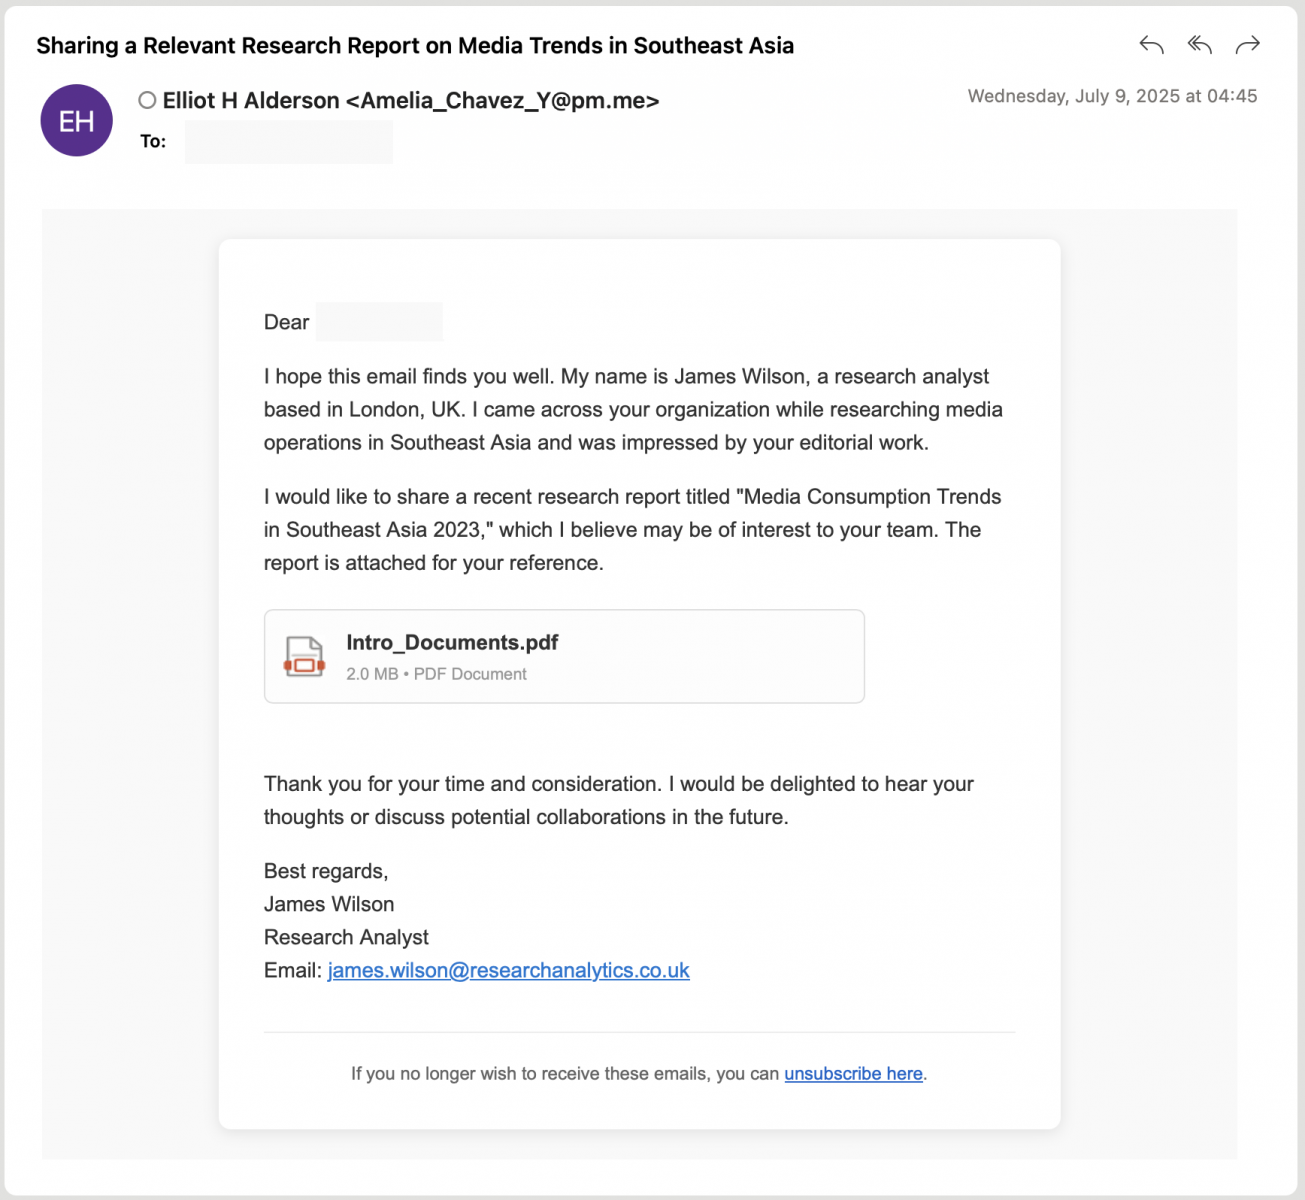This screenshot has width=1305, height=1200.
Task: Click the redacted name after "Dear"
Action: [378, 322]
